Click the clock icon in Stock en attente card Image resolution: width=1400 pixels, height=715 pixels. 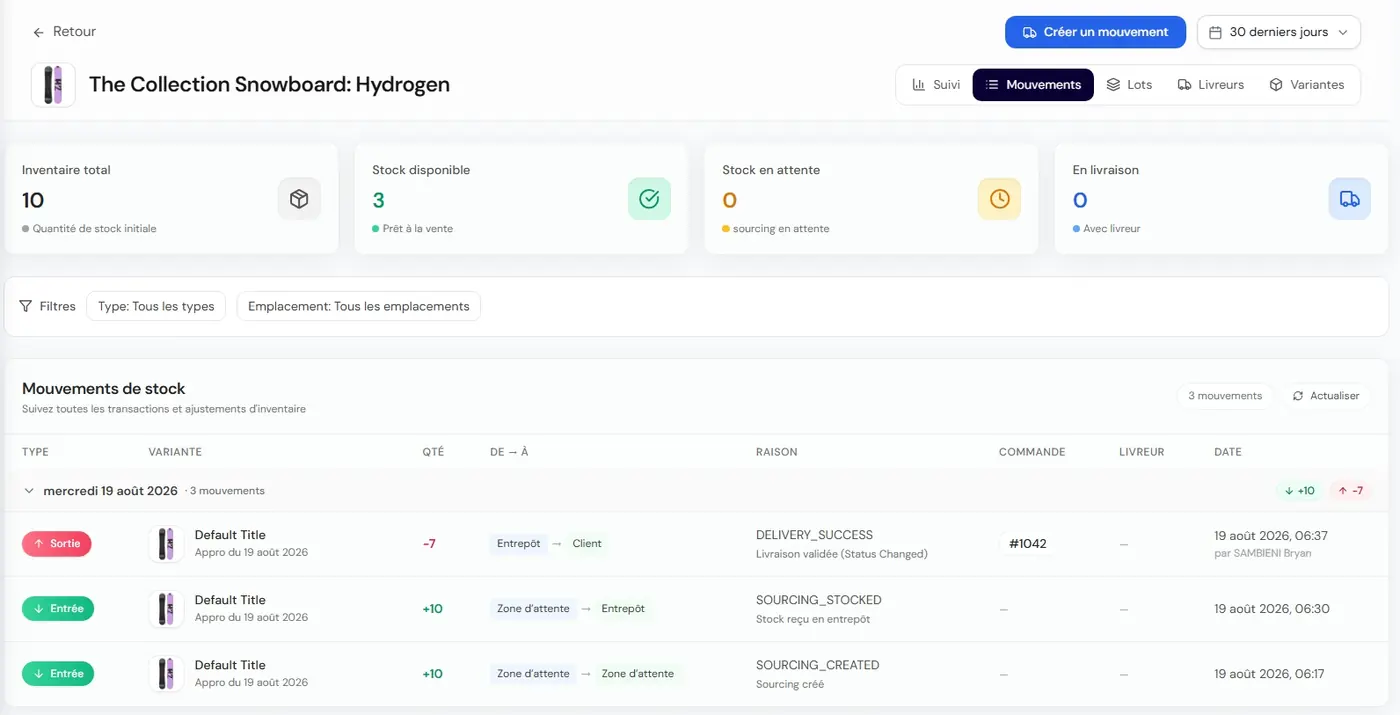[x=999, y=199]
